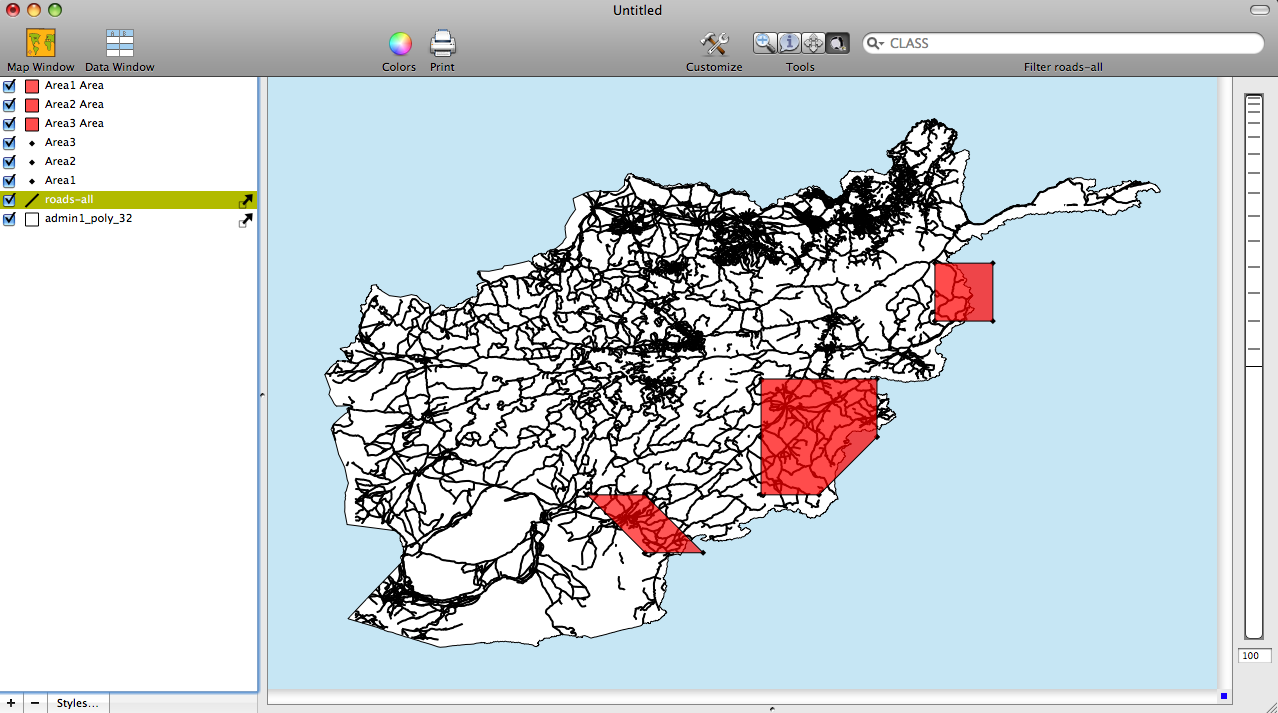The height and width of the screenshot is (713, 1278).
Task: Hide the Area1 Area layer
Action: pos(10,86)
